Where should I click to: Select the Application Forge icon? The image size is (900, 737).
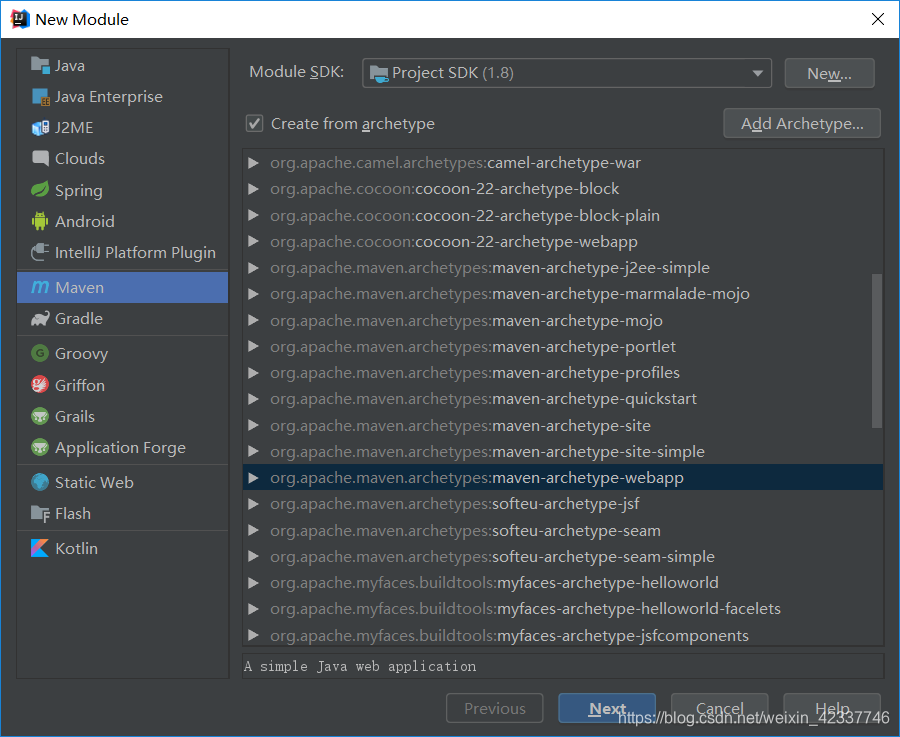40,447
